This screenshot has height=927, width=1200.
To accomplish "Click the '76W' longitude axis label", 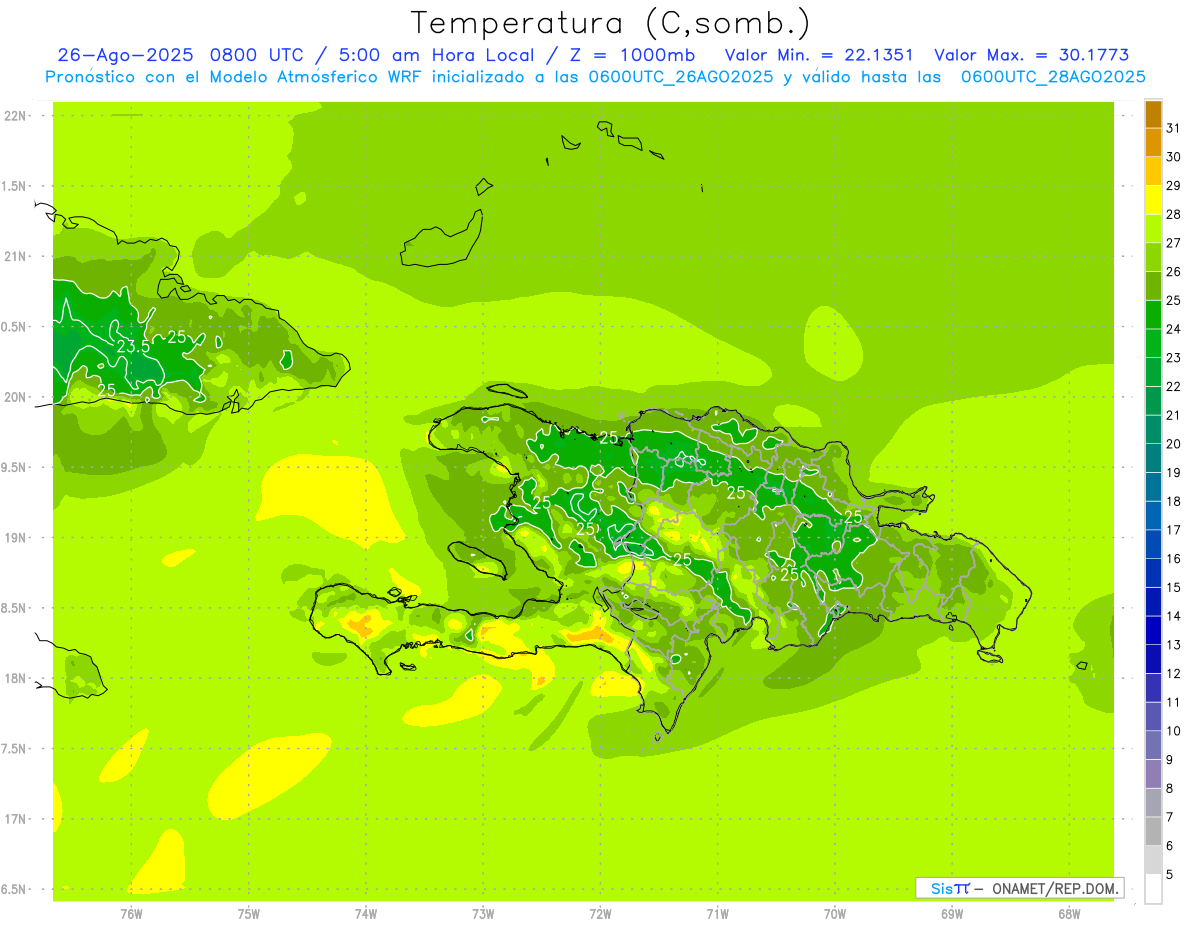I will (x=131, y=914).
